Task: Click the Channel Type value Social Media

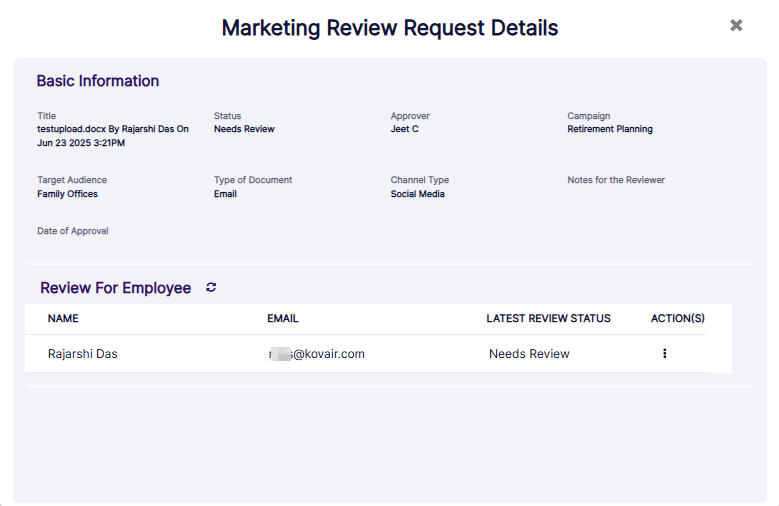Action: (x=417, y=194)
